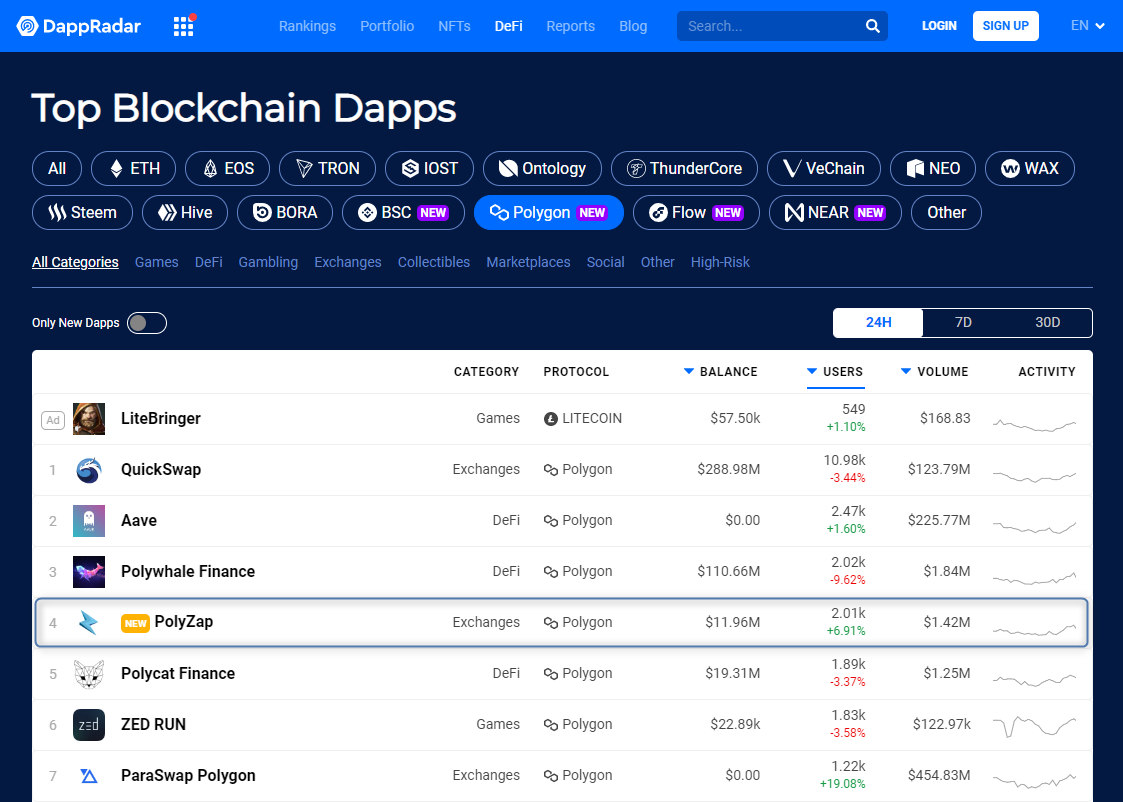Viewport: 1123px width, 802px height.
Task: Select the Exchanges category tab
Action: pos(347,262)
